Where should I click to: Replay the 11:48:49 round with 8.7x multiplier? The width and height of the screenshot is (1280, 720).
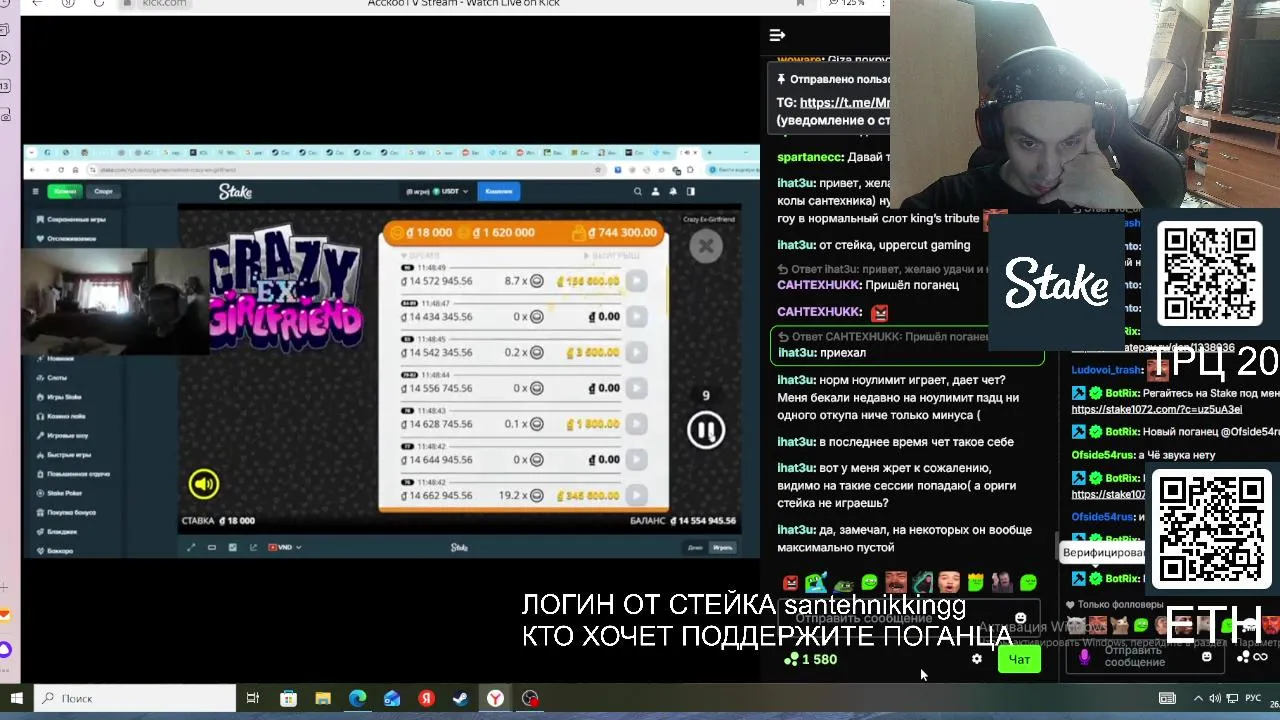pos(636,281)
